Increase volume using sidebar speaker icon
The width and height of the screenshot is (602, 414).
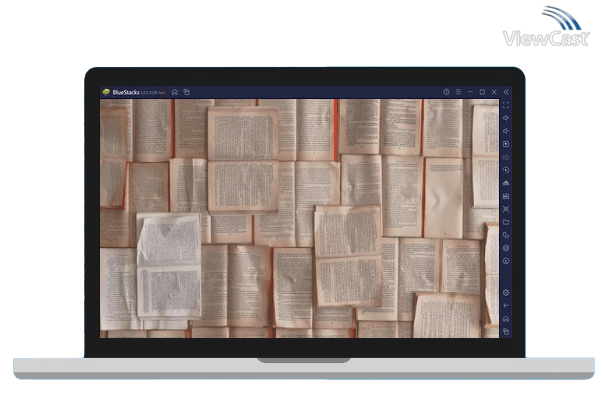[506, 118]
